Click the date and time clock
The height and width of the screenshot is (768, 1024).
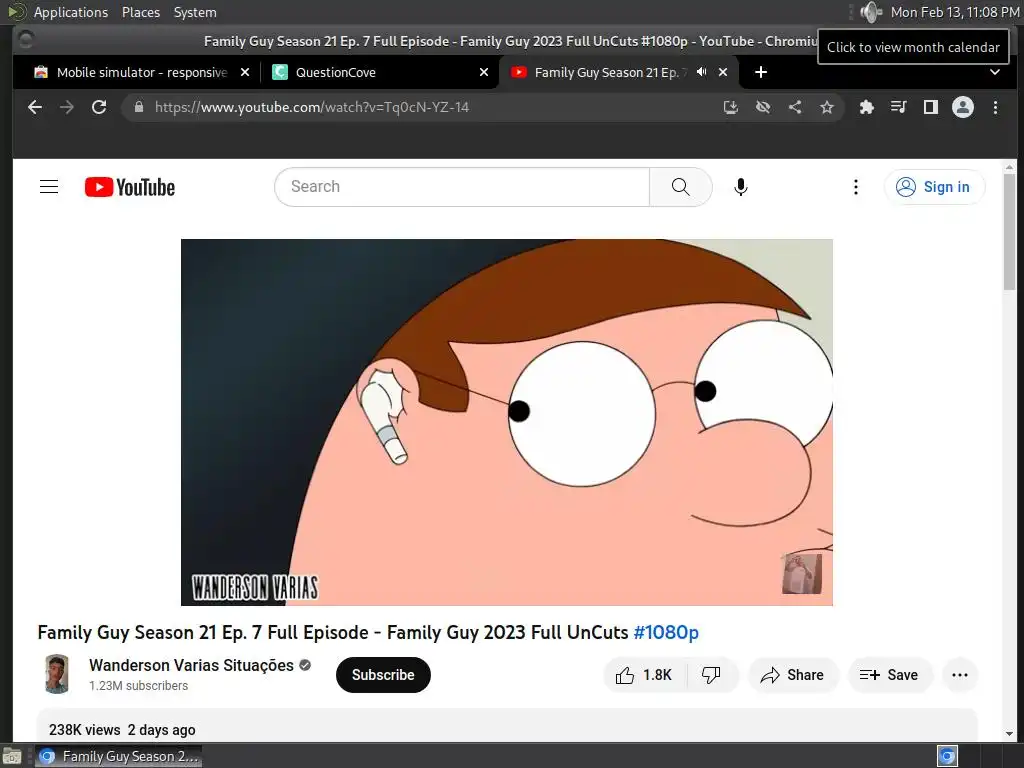point(955,12)
